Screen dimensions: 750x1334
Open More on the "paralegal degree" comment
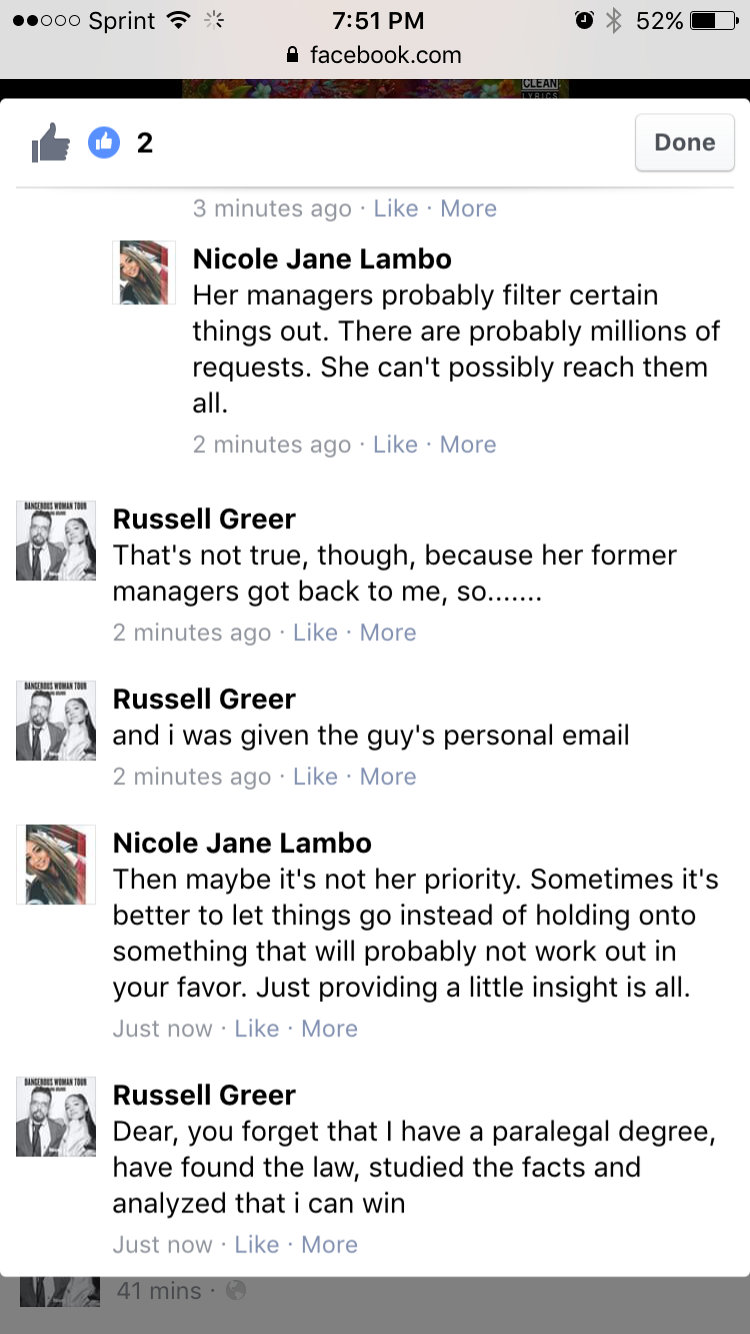point(329,1244)
